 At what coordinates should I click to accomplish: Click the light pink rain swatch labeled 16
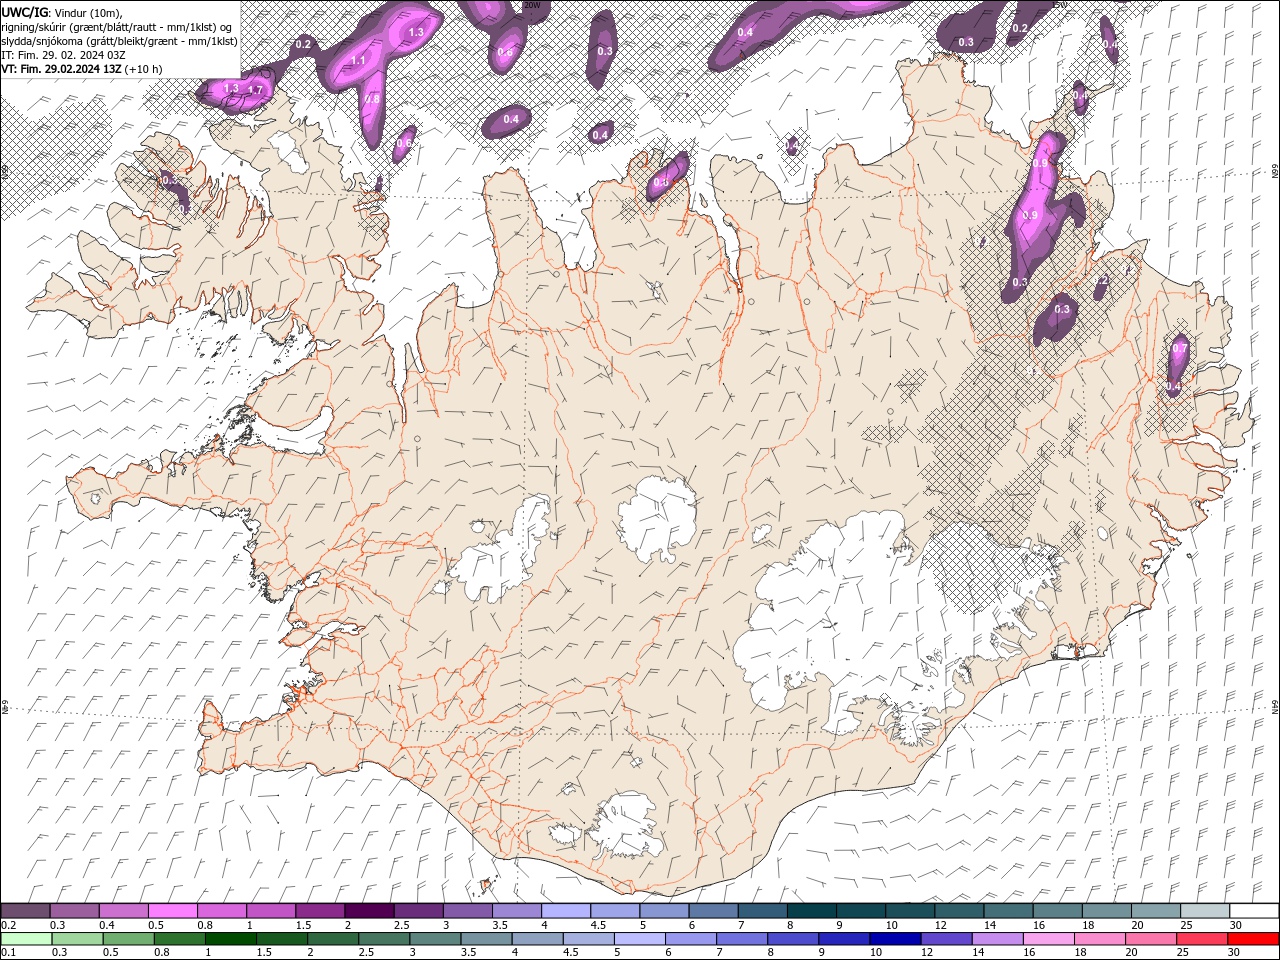coord(1048,939)
